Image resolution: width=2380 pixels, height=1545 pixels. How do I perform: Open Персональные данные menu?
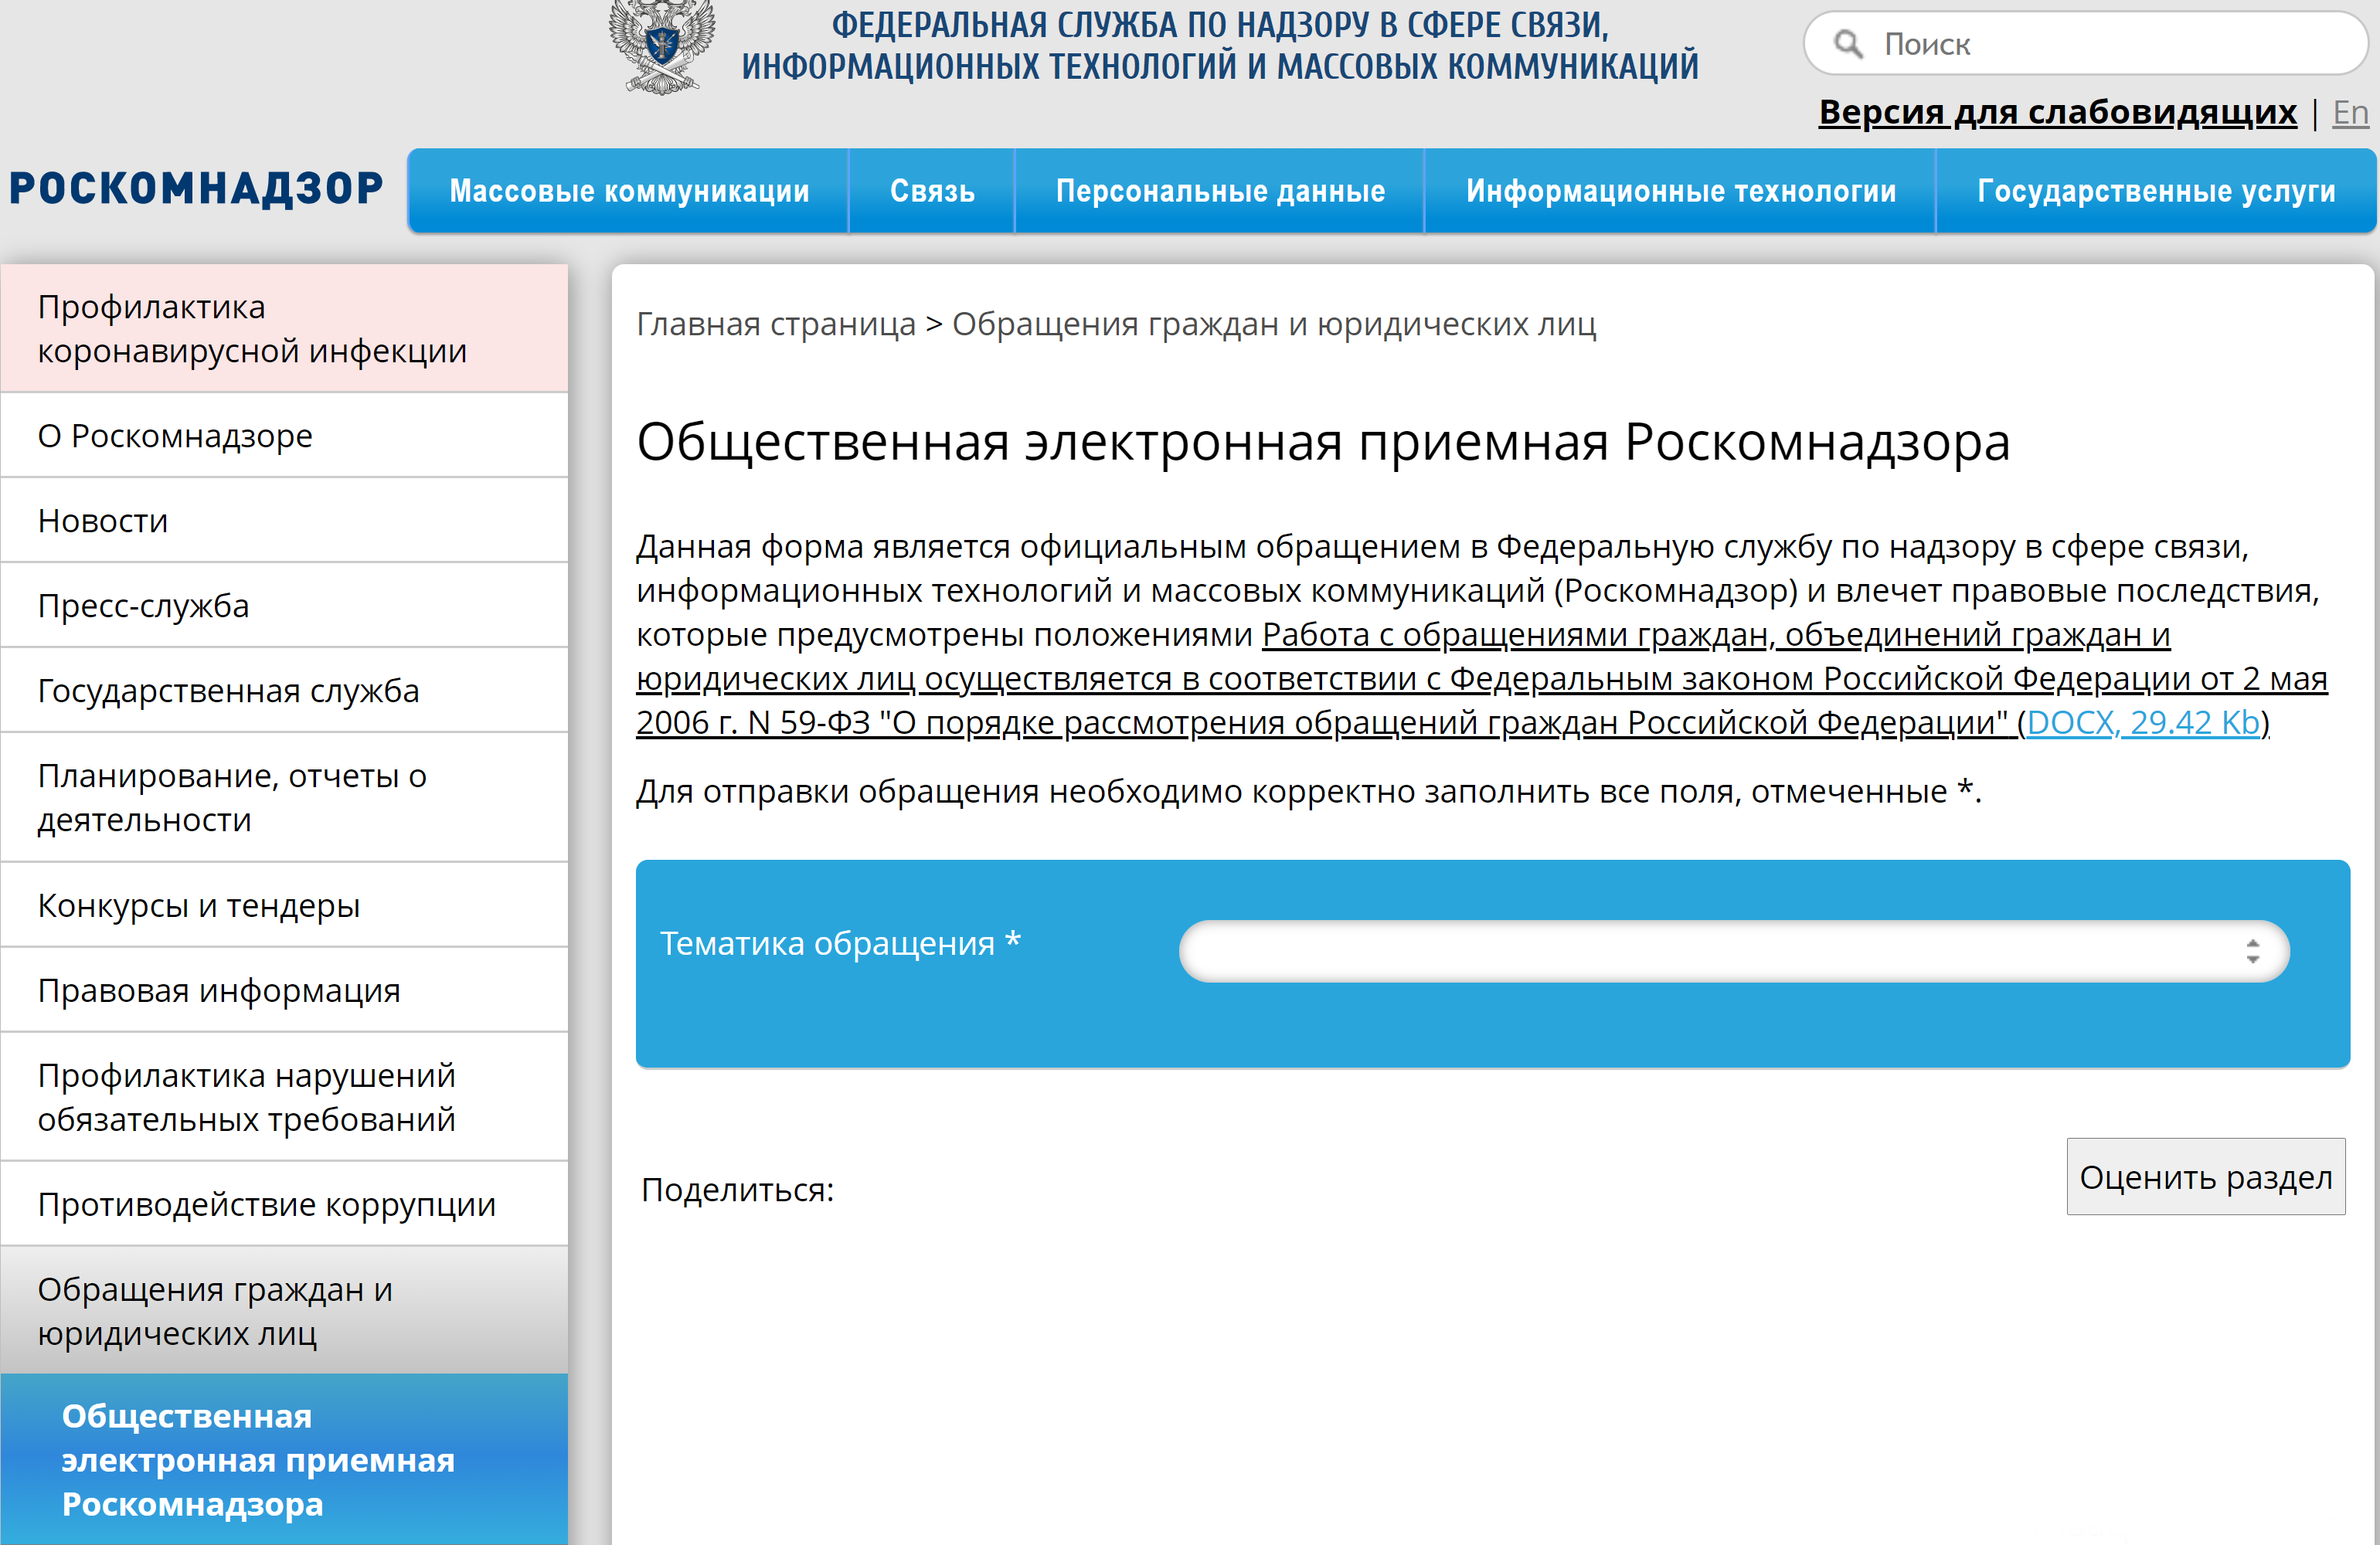point(1220,191)
